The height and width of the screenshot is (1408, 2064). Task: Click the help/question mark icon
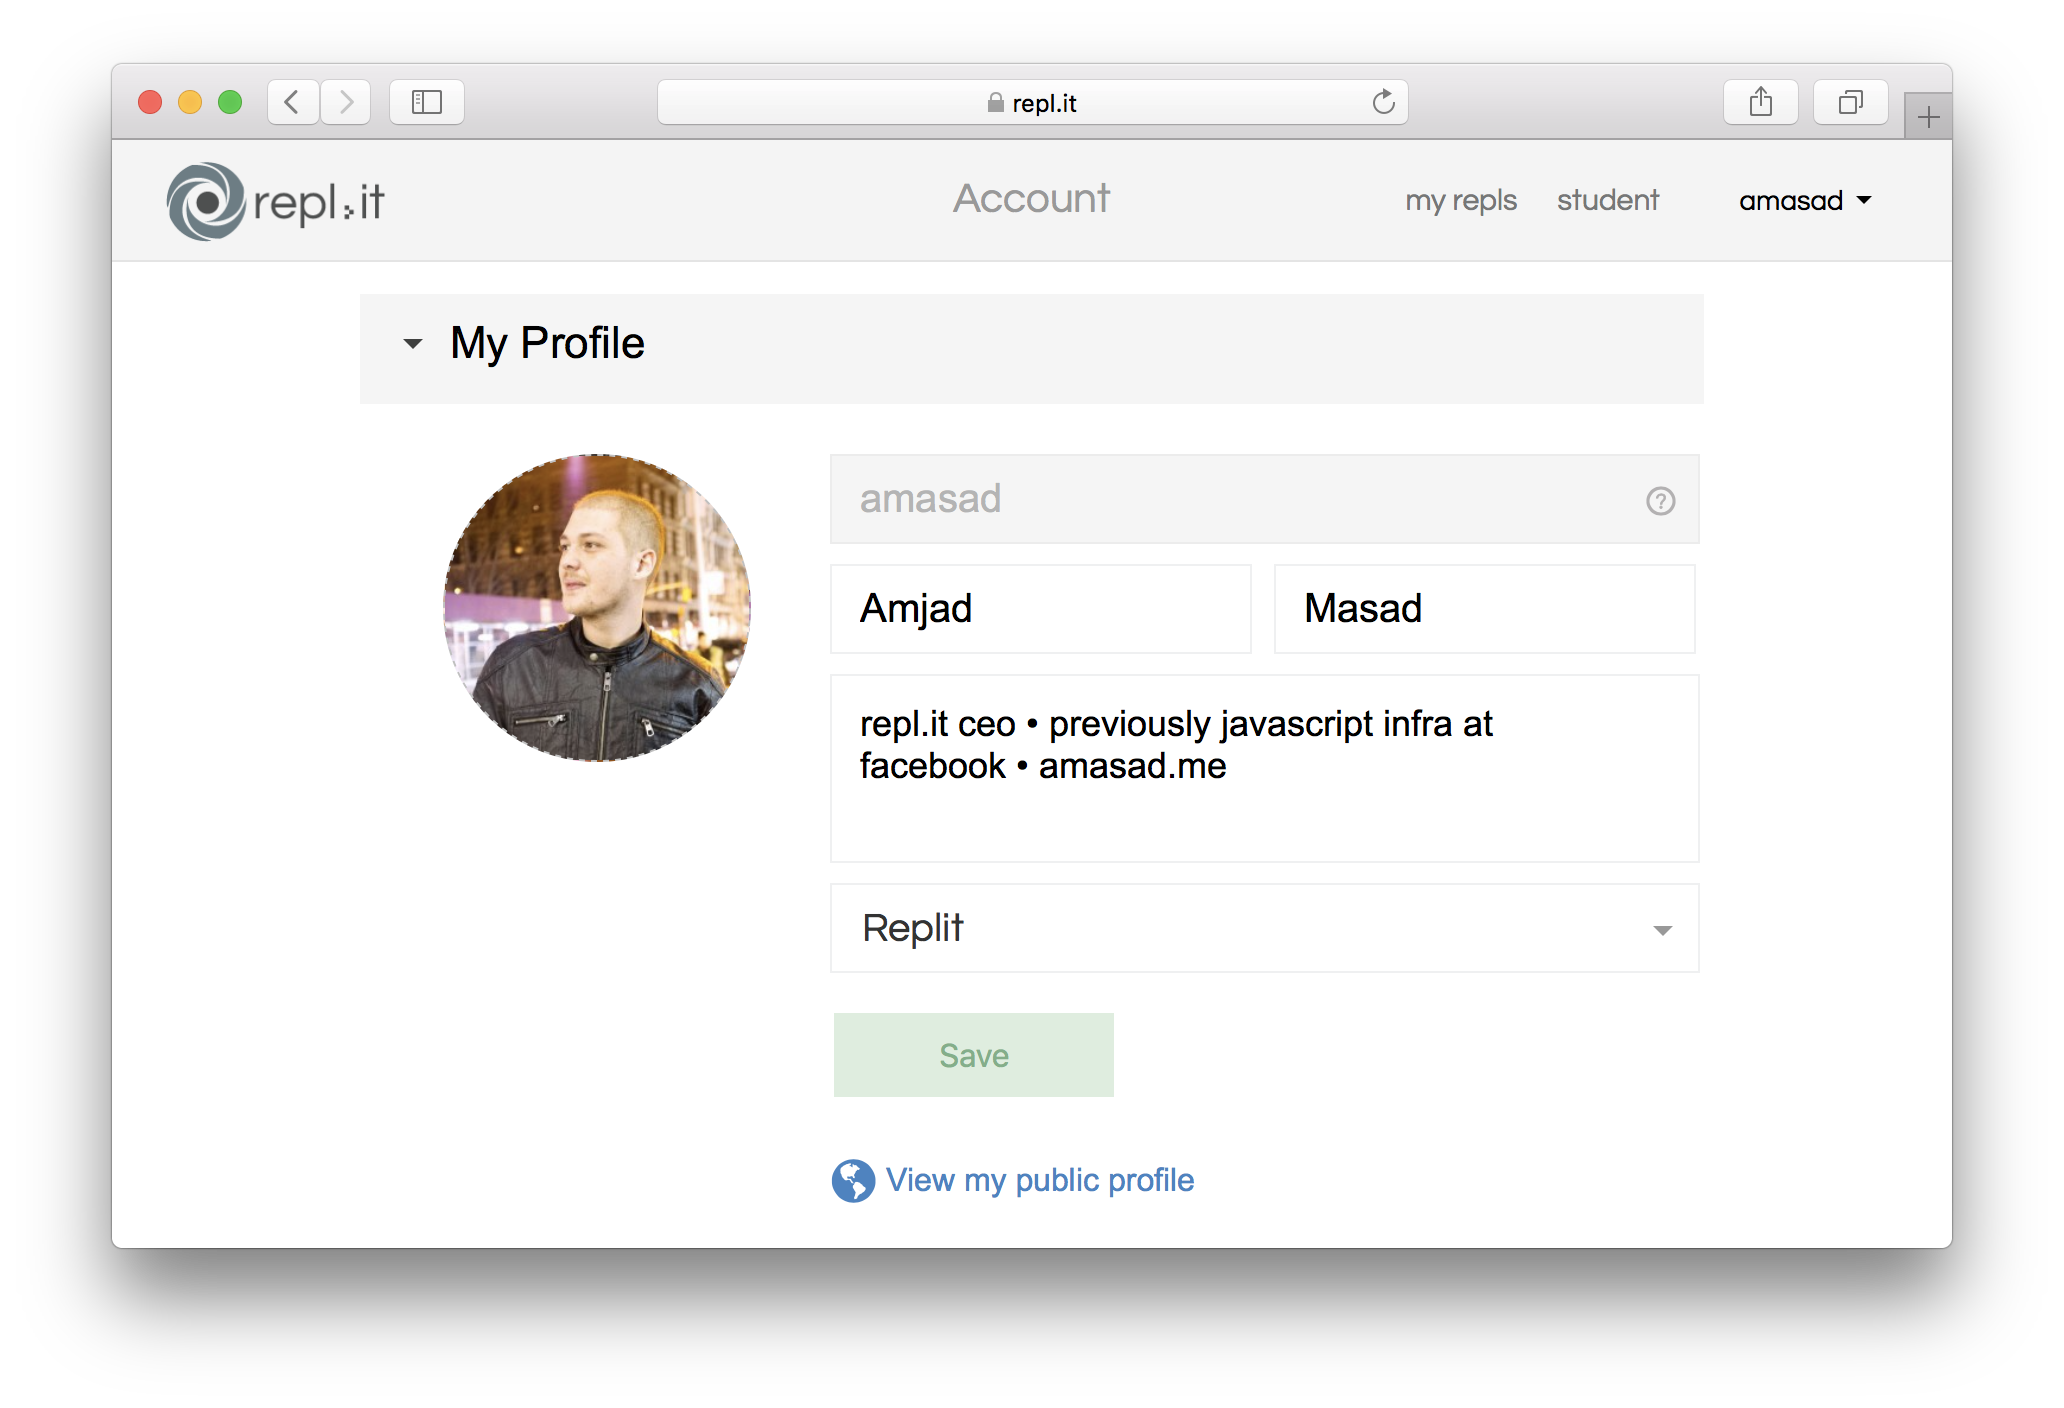coord(1661,500)
